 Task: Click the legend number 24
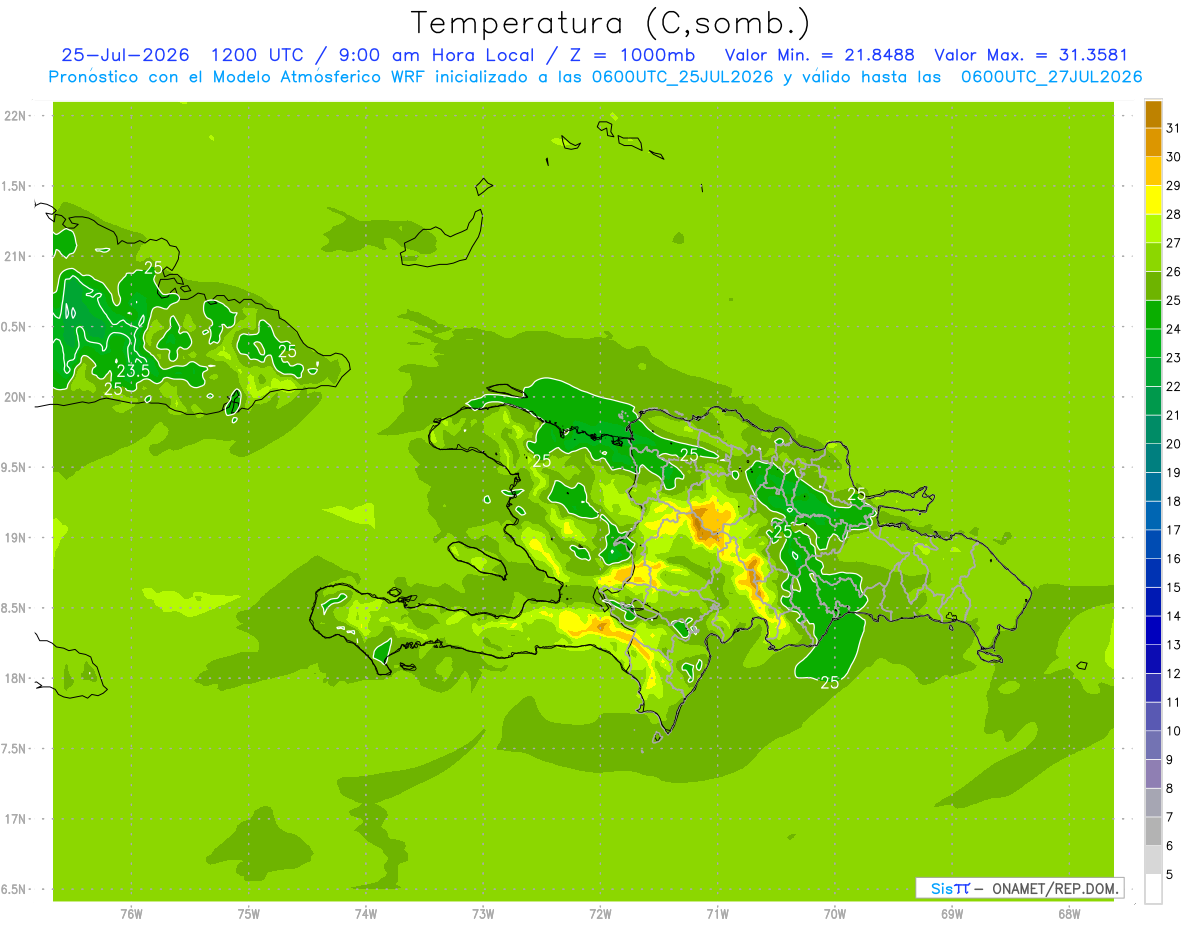[x=1173, y=328]
